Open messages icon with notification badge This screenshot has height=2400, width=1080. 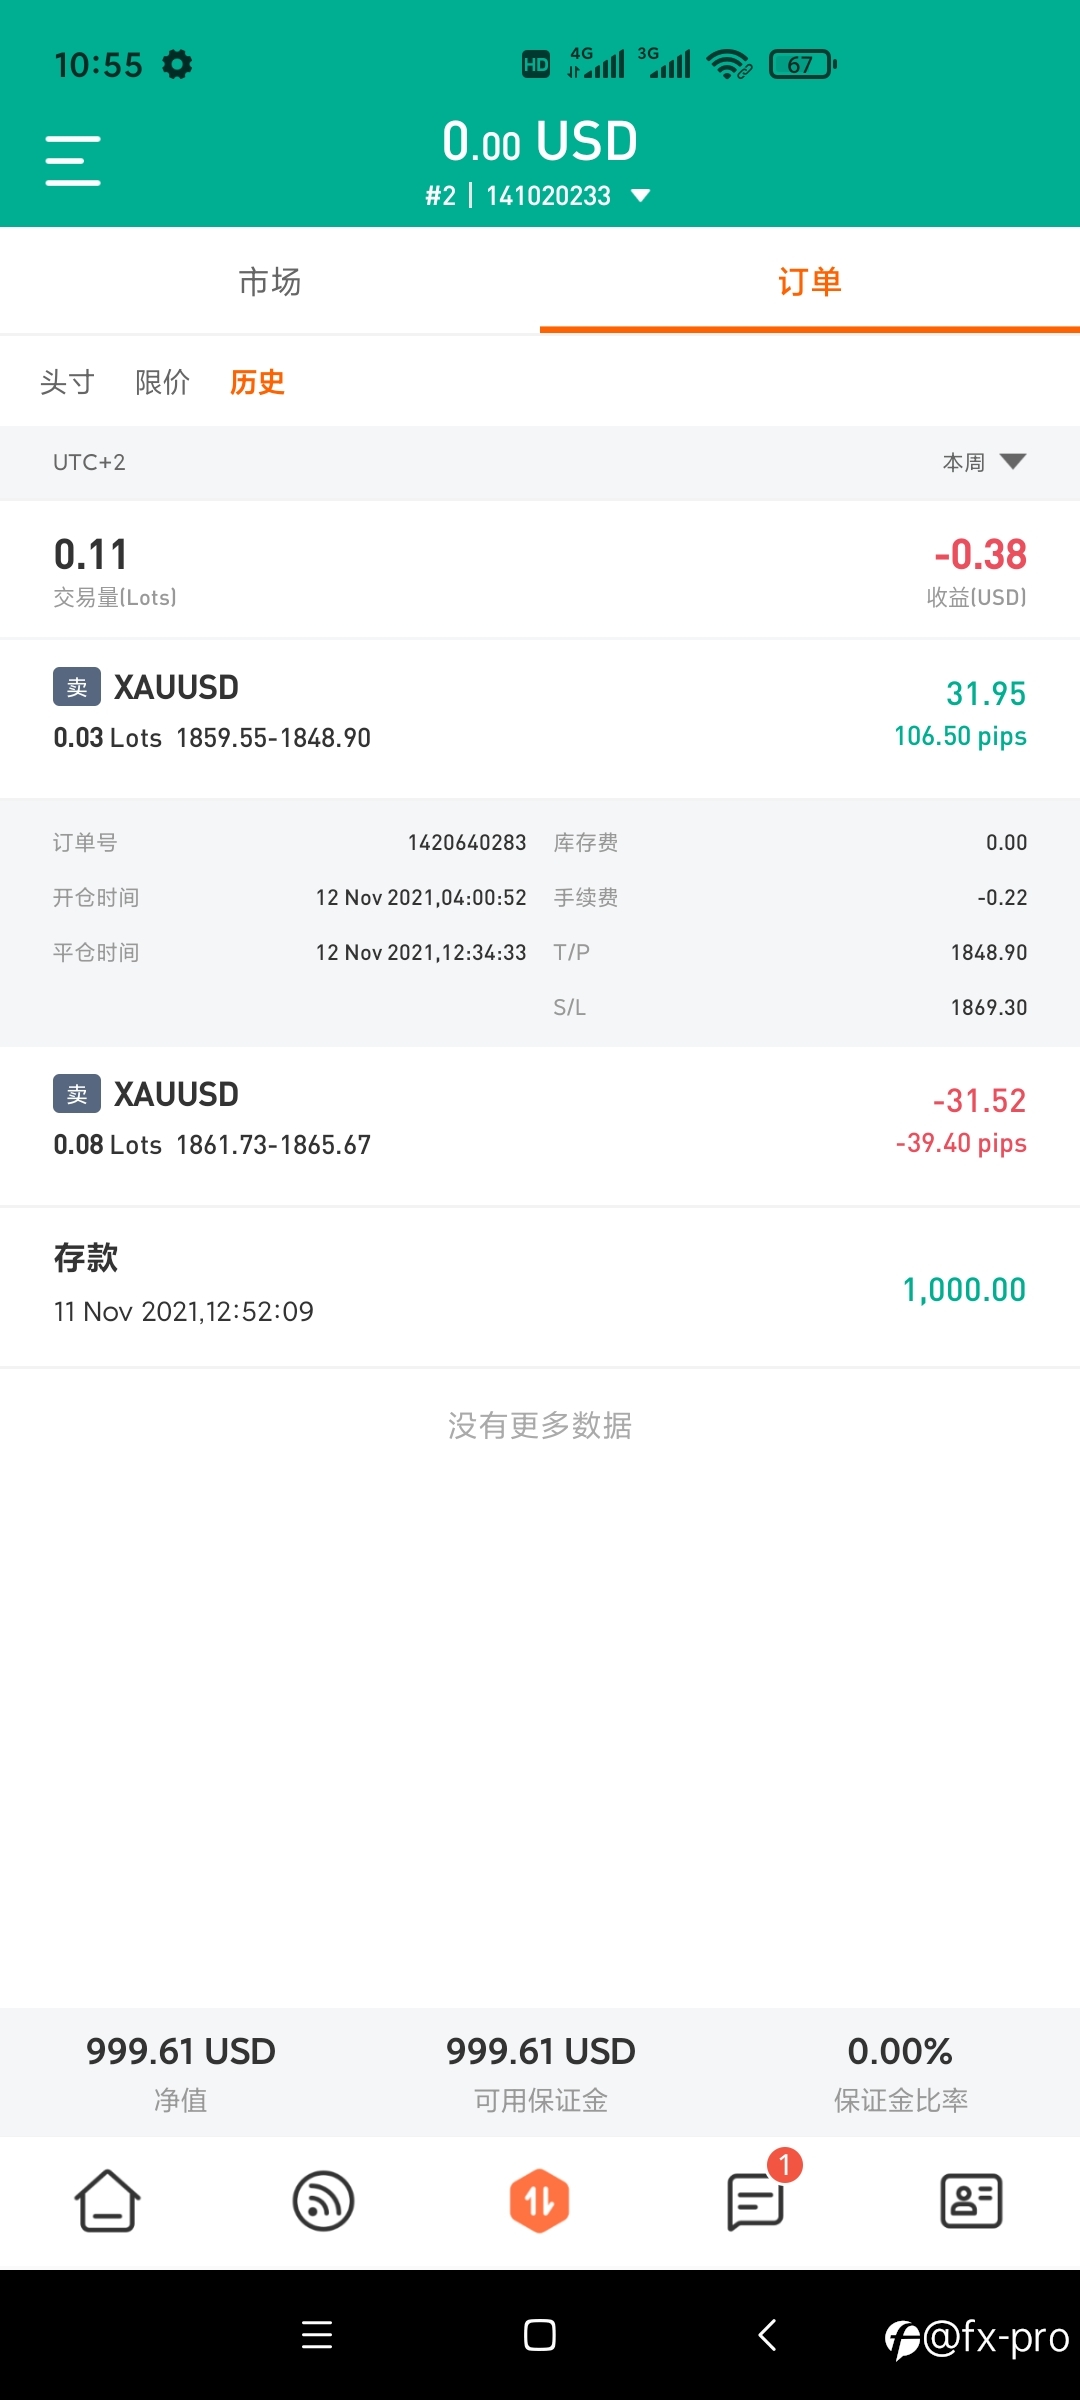(x=757, y=2199)
